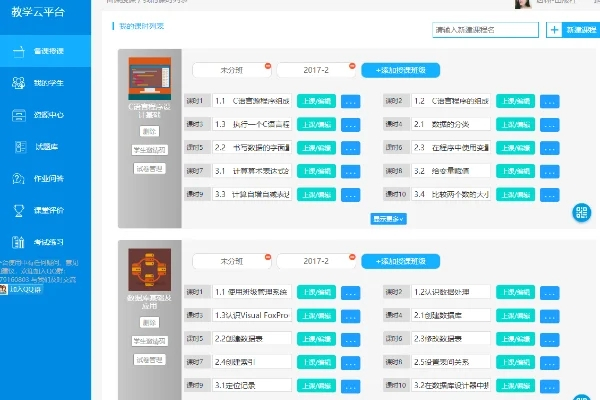Remove the 未分班 class tag in the database course
Screen dimensions: 600x400
(x=268, y=257)
